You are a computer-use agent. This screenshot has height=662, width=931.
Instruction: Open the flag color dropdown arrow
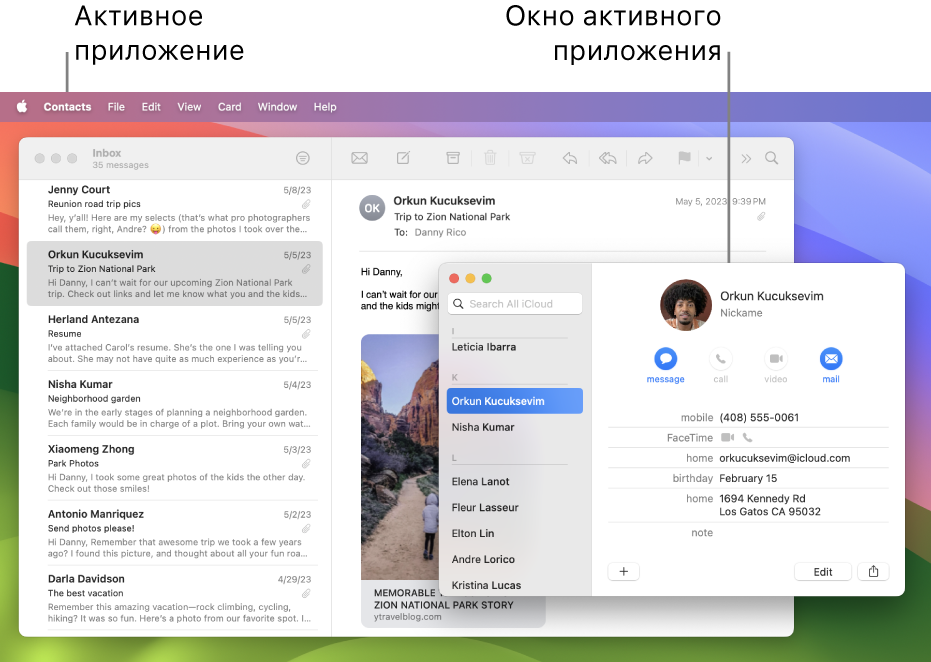[x=709, y=158]
